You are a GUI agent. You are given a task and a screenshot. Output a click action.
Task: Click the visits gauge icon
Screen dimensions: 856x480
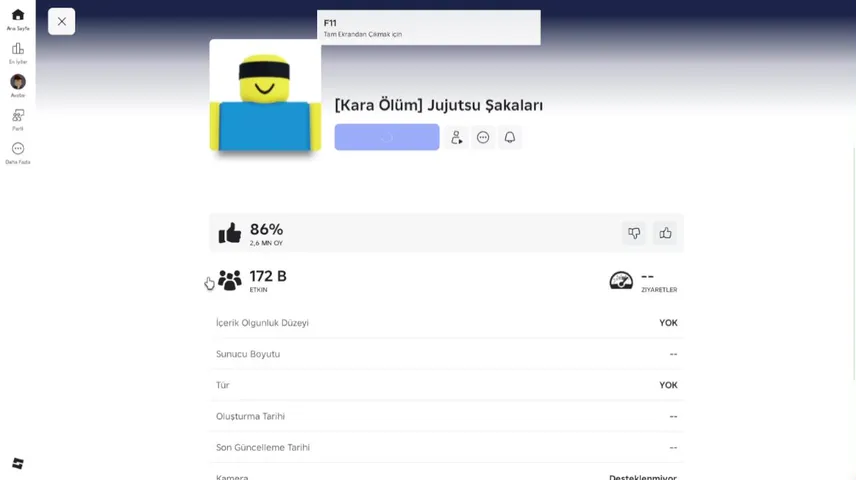pos(621,280)
